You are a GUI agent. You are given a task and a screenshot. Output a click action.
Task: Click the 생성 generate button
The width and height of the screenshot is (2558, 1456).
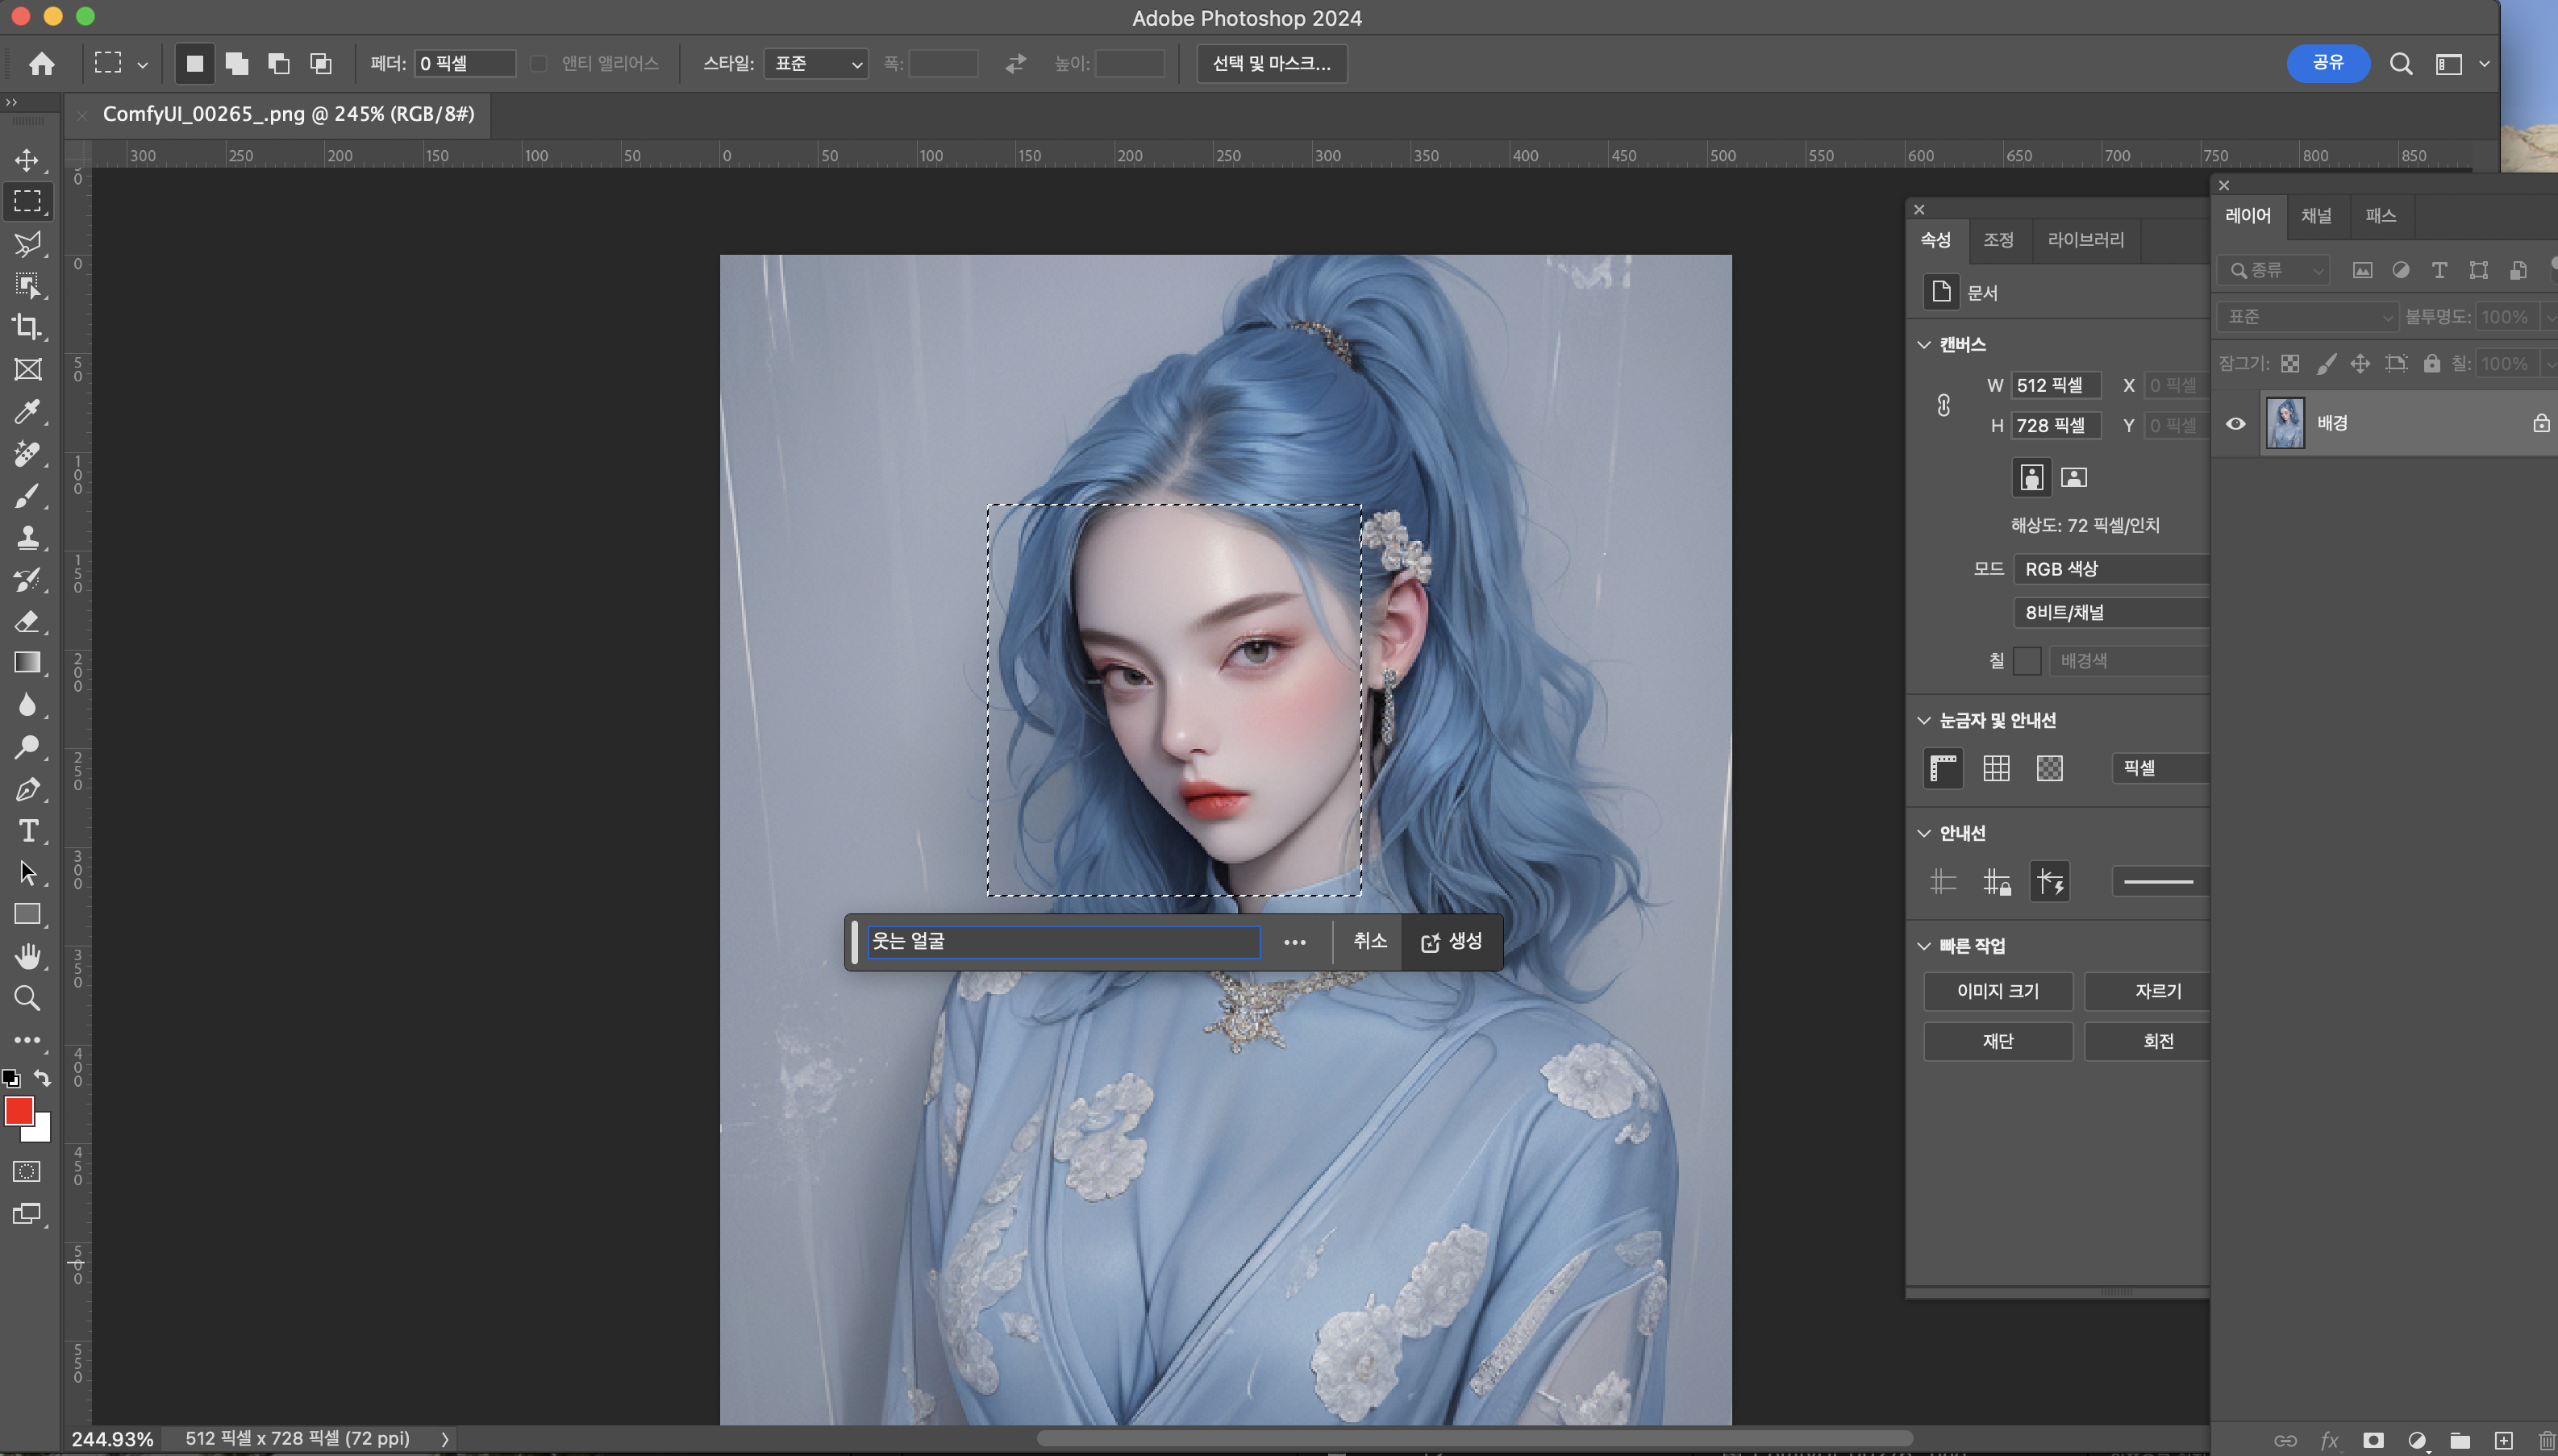click(1452, 941)
